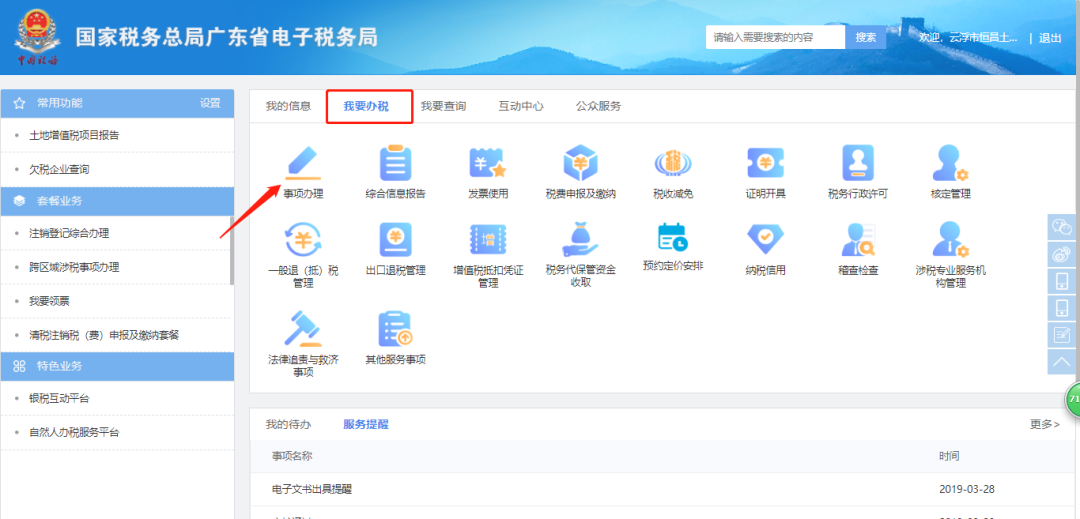
Task: Open 证明开具 ticket icon
Action: 765,163
